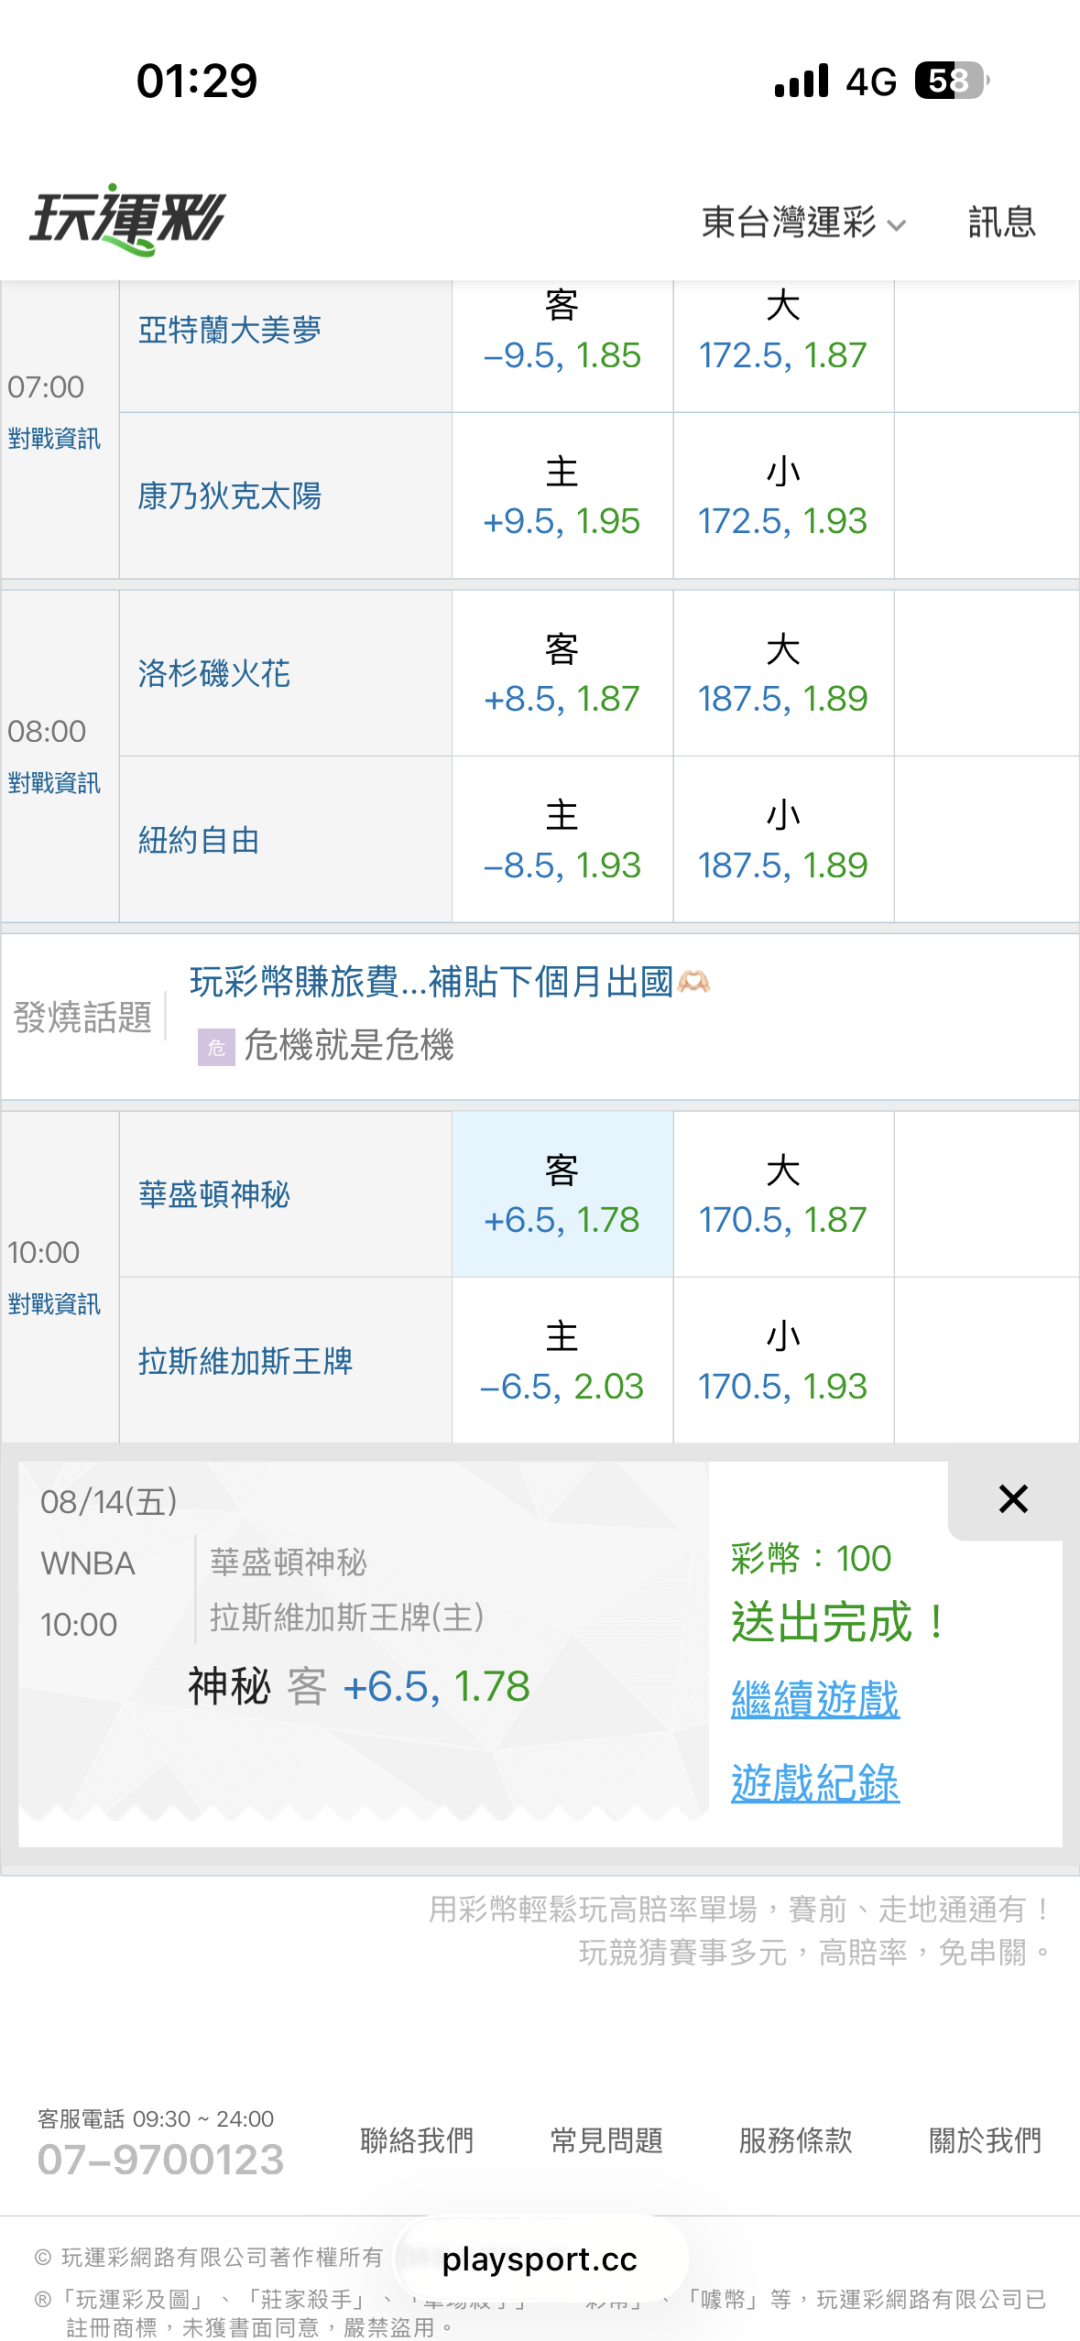The height and width of the screenshot is (2341, 1080).
Task: Open 遊戲紀錄 link
Action: pos(815,1782)
